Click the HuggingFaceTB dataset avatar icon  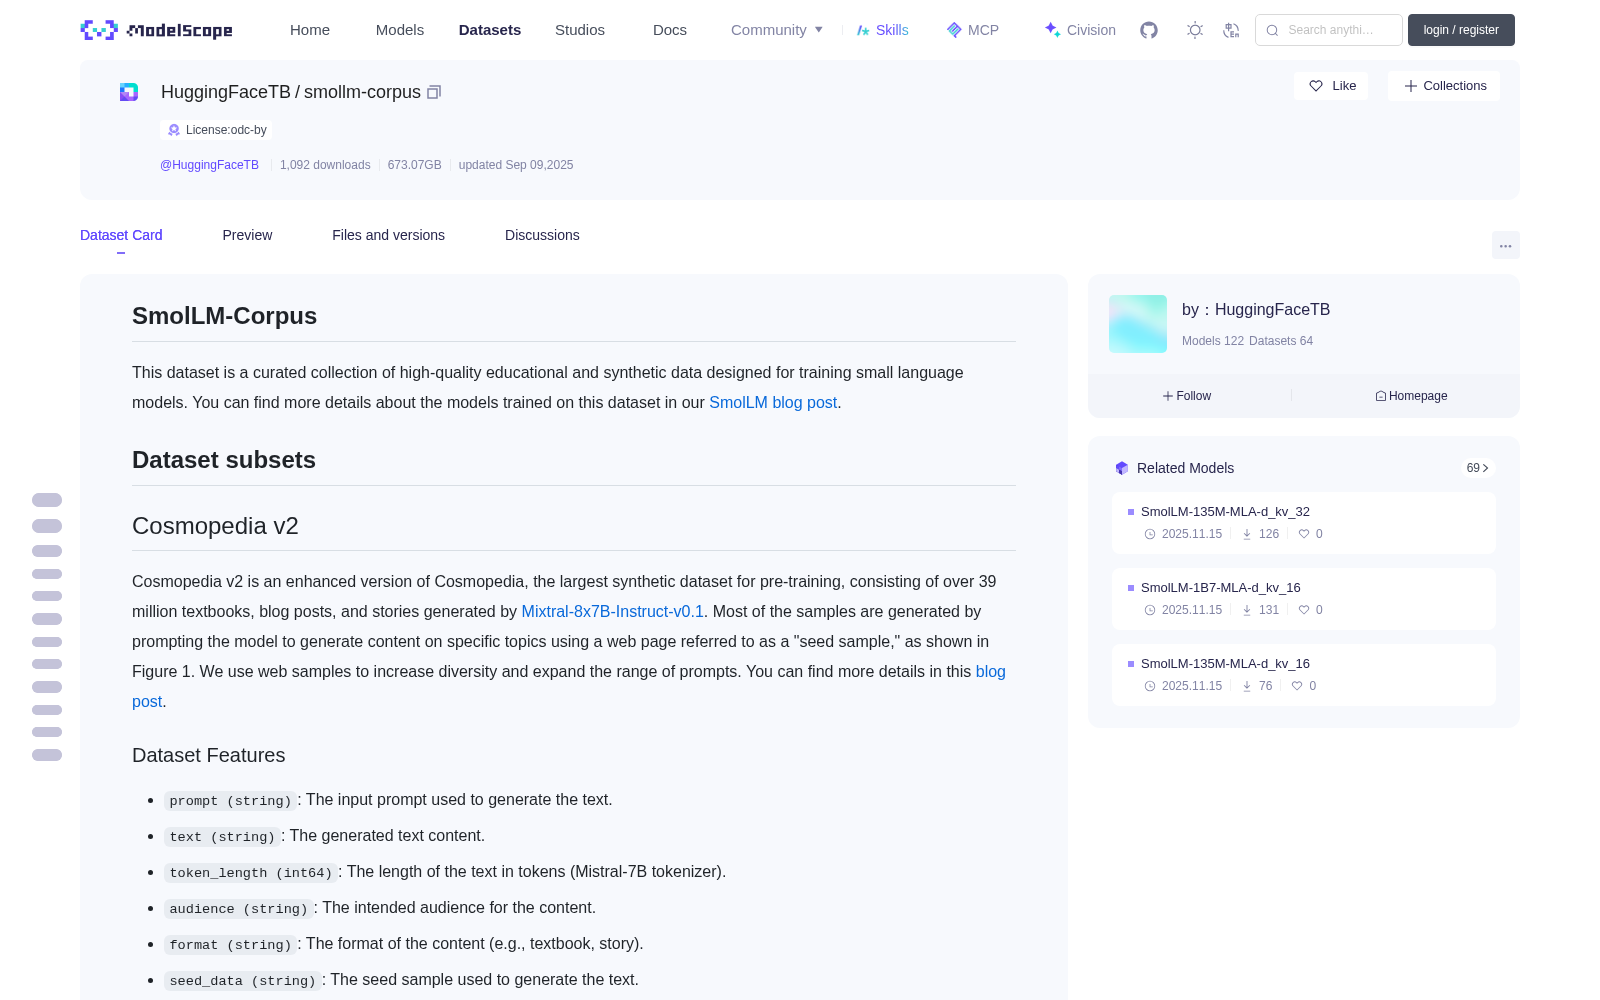pos(129,92)
